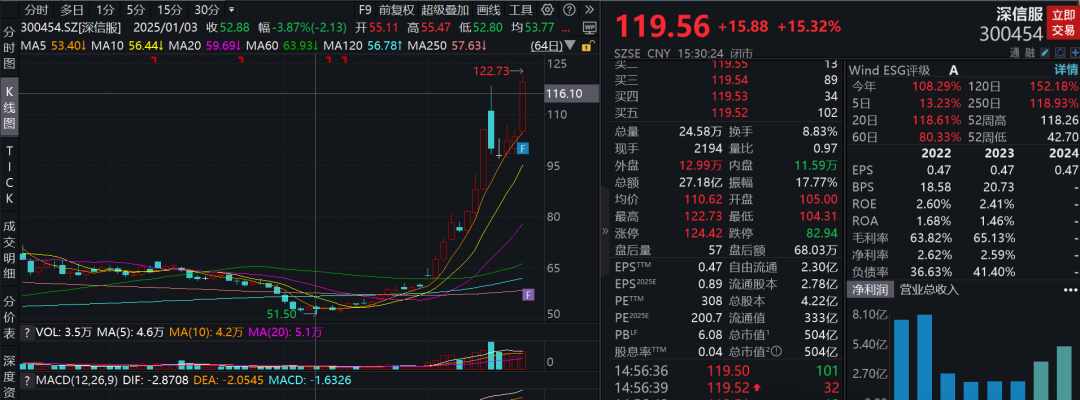Click the 换手 8.83% turnover value
1080x400 pixels.
(x=820, y=131)
